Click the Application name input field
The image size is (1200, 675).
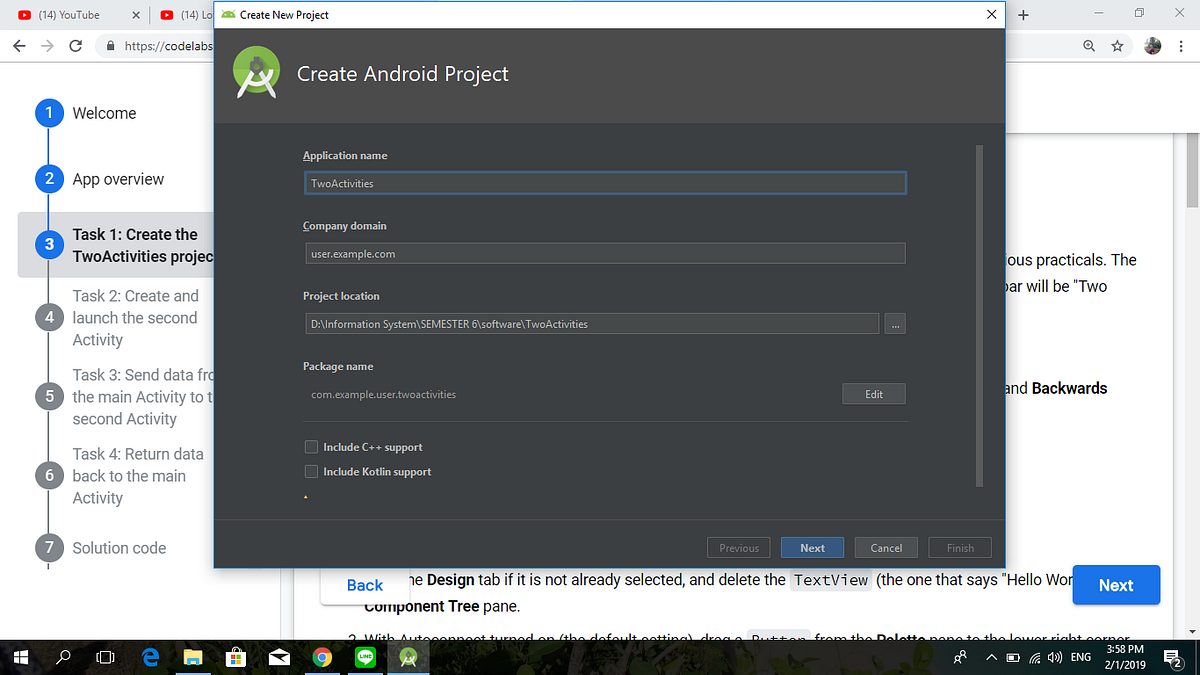tap(604, 183)
